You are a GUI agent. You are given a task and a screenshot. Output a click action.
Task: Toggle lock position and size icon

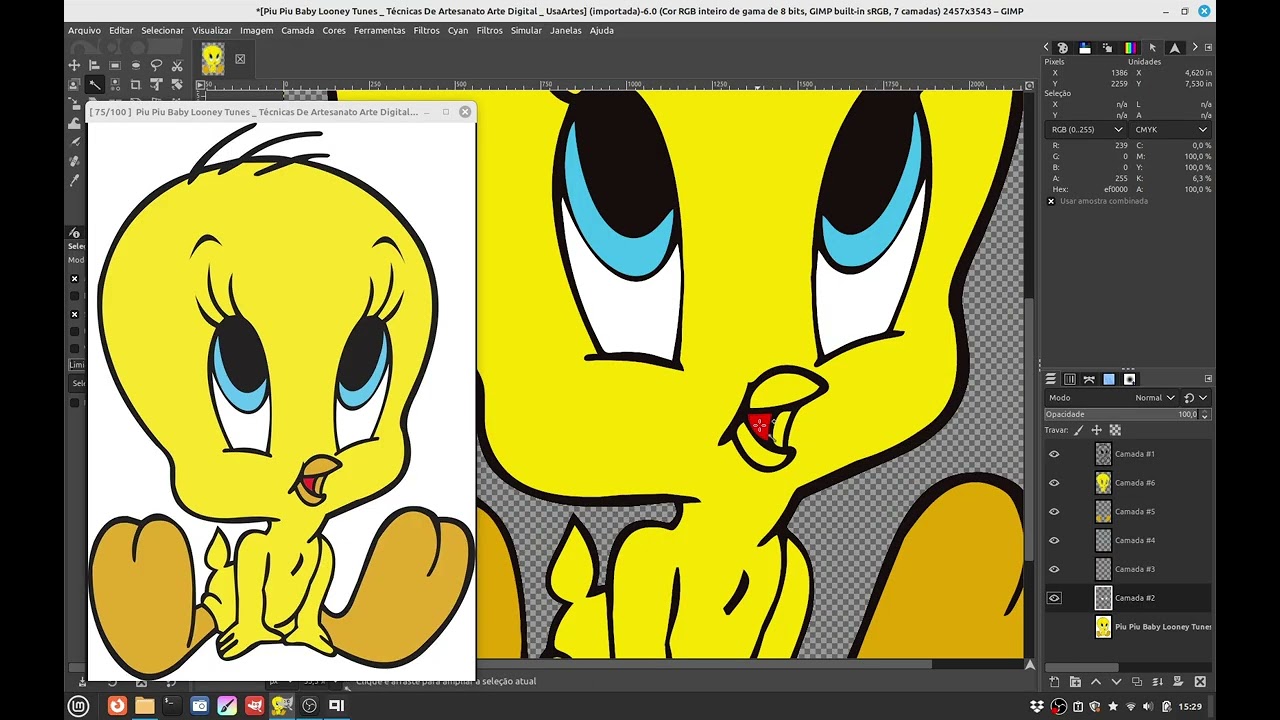pyautogui.click(x=1096, y=430)
